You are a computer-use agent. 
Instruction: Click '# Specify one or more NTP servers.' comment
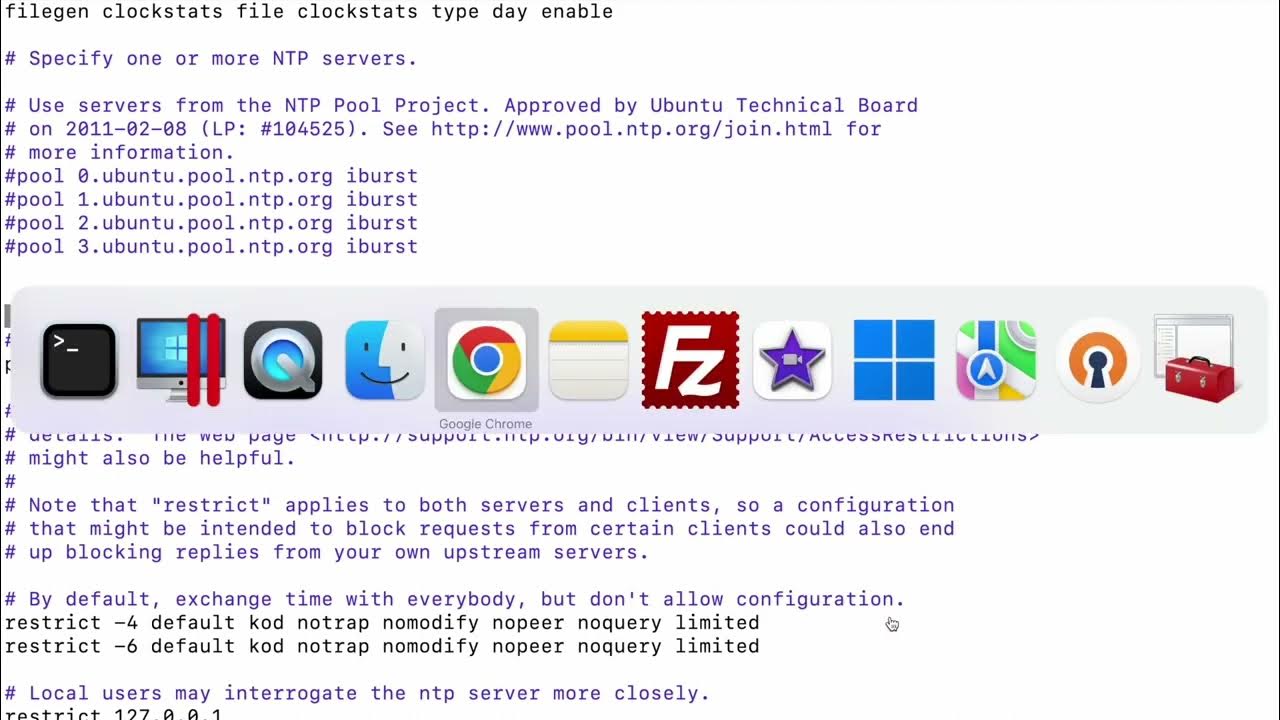[211, 59]
